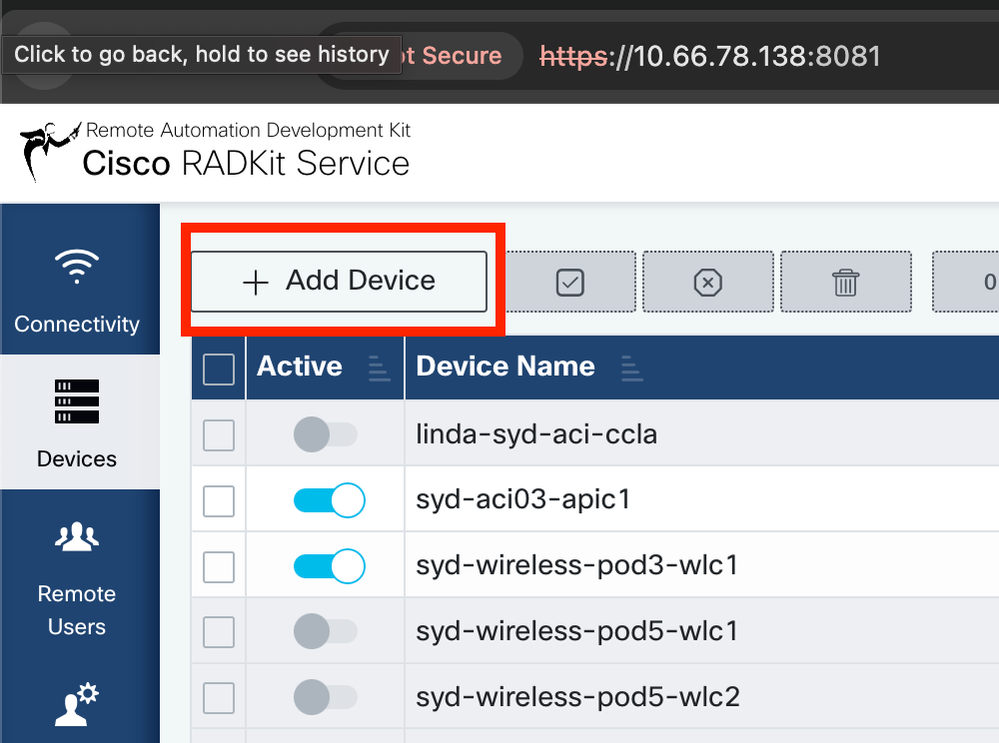Enable the Active toggle for syd-wireless-pod5-wlc2
This screenshot has width=999, height=743.
[x=326, y=697]
